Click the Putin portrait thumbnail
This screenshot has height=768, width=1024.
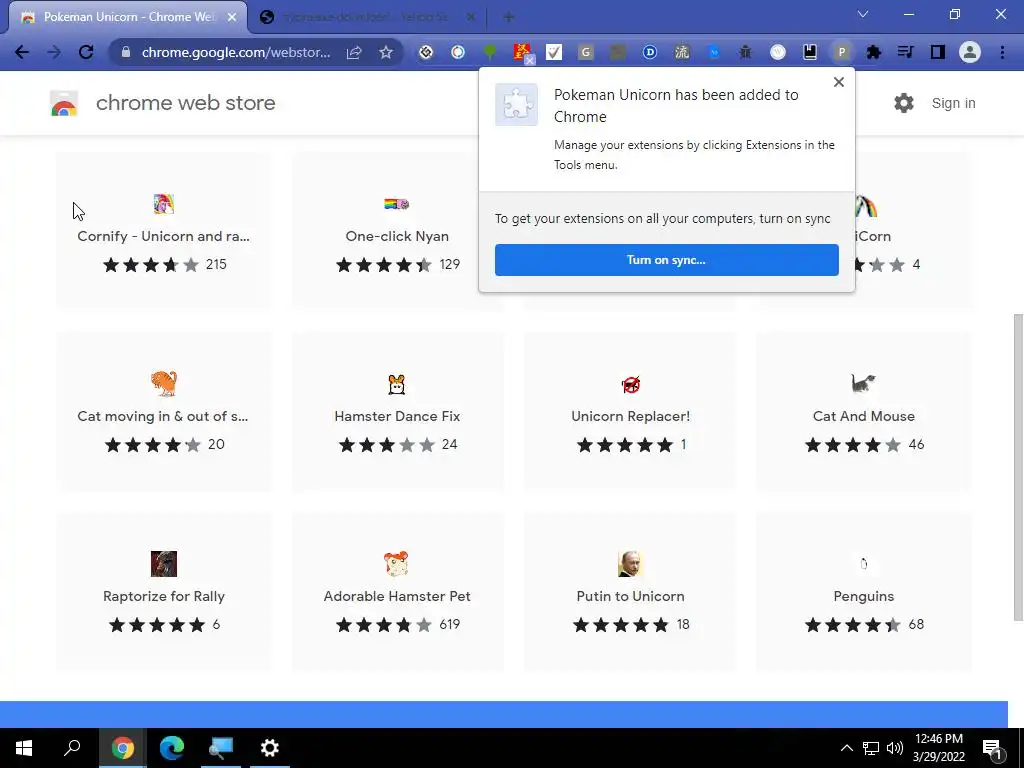630,564
